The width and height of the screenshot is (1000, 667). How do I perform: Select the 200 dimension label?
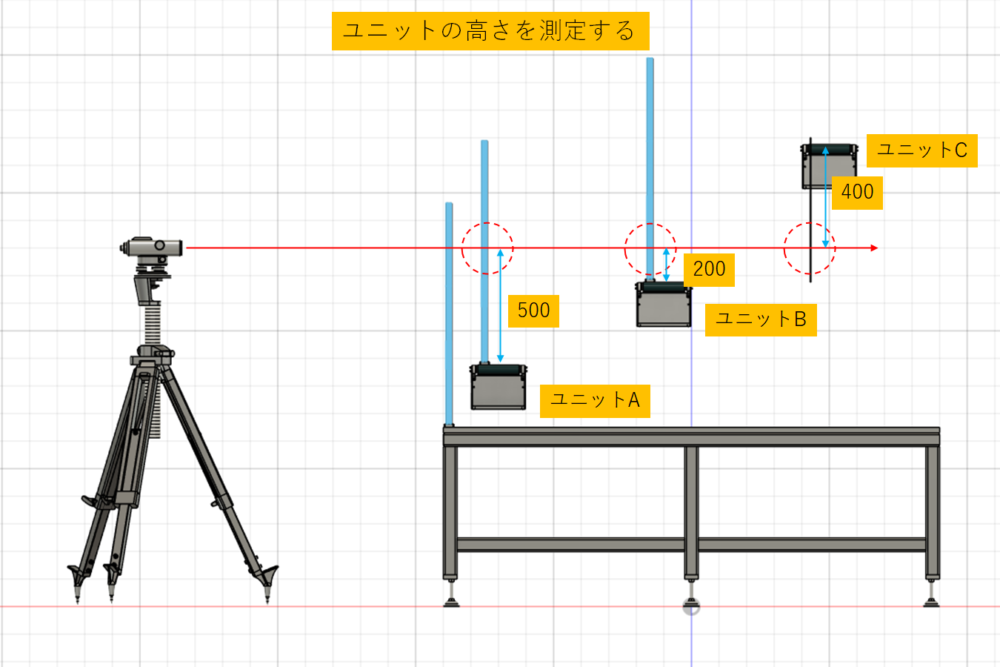708,267
